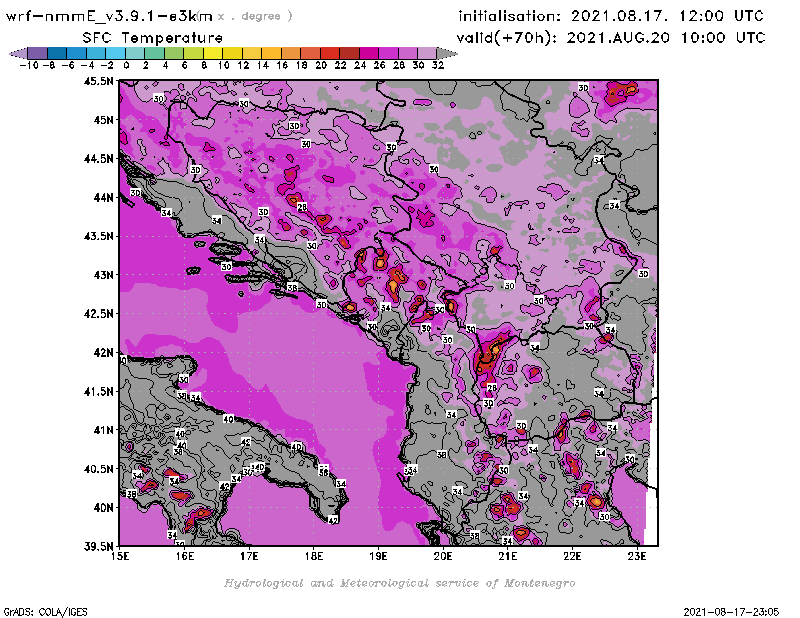The width and height of the screenshot is (800, 618).
Task: Select the color swatch between -10 and -8
Action: point(37,53)
